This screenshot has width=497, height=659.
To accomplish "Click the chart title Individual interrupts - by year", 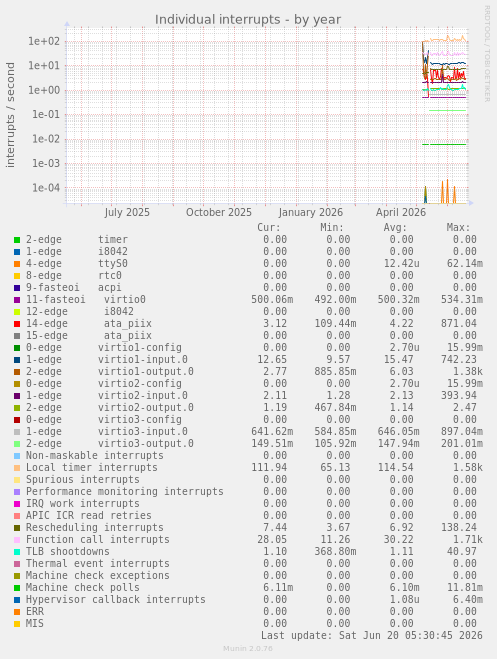I will click(x=248, y=20).
